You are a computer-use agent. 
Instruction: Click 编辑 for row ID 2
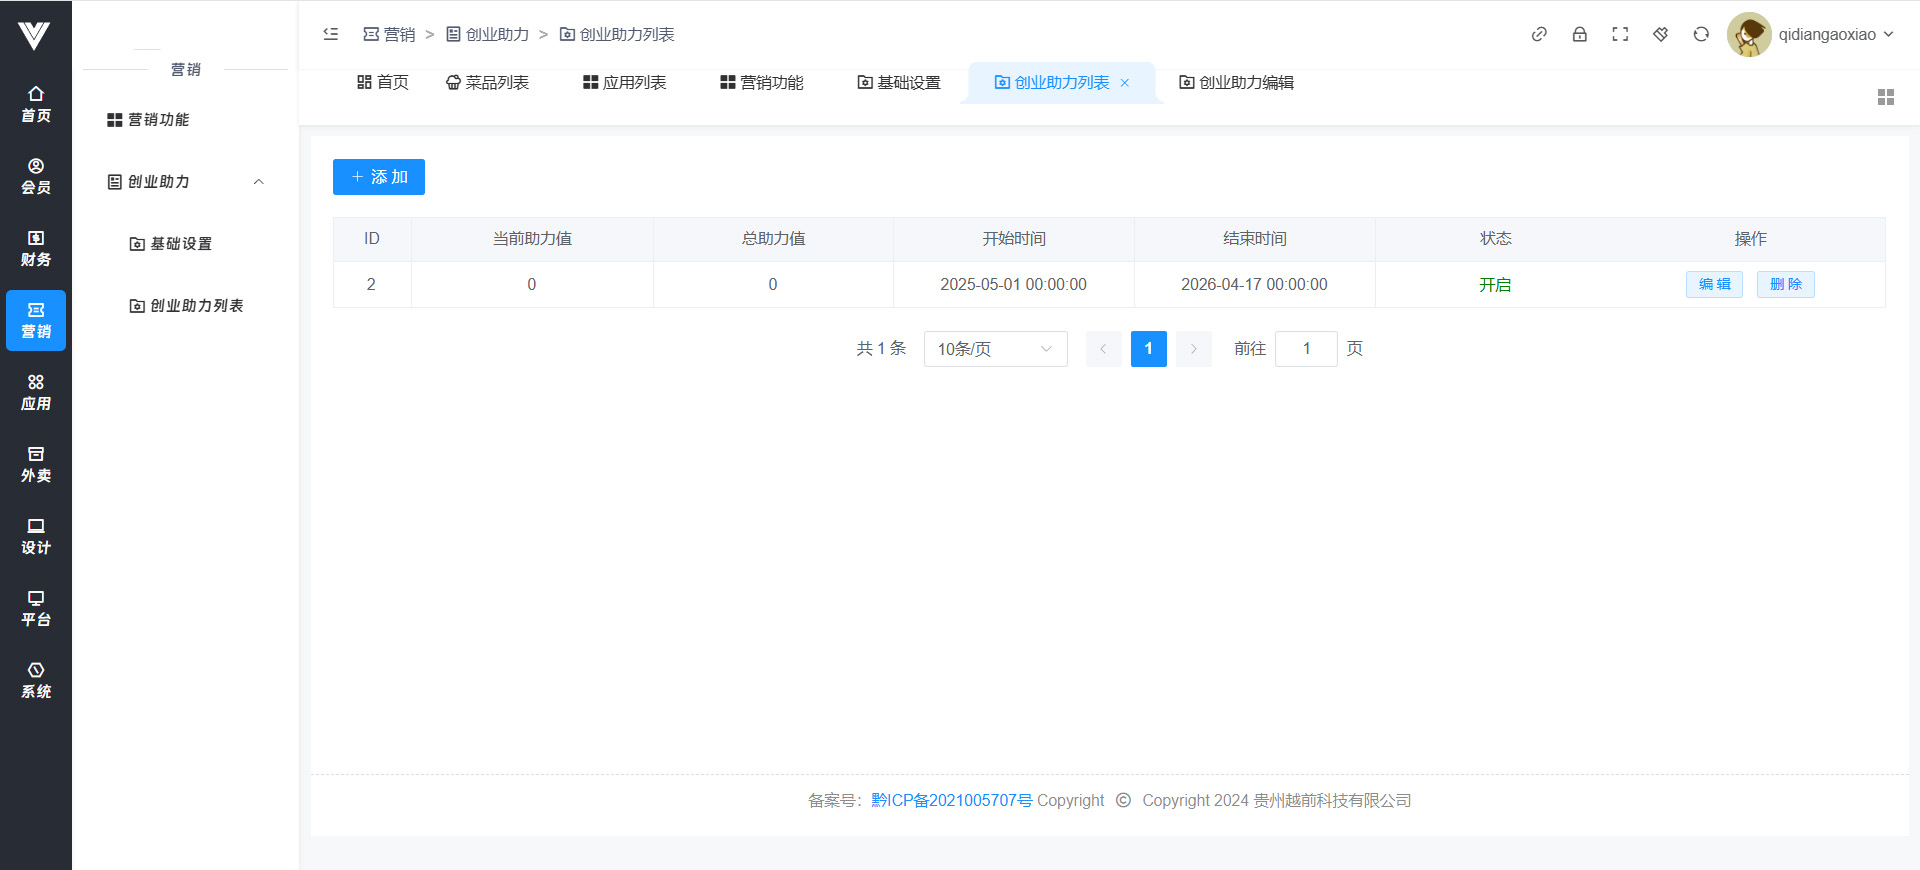point(1714,284)
